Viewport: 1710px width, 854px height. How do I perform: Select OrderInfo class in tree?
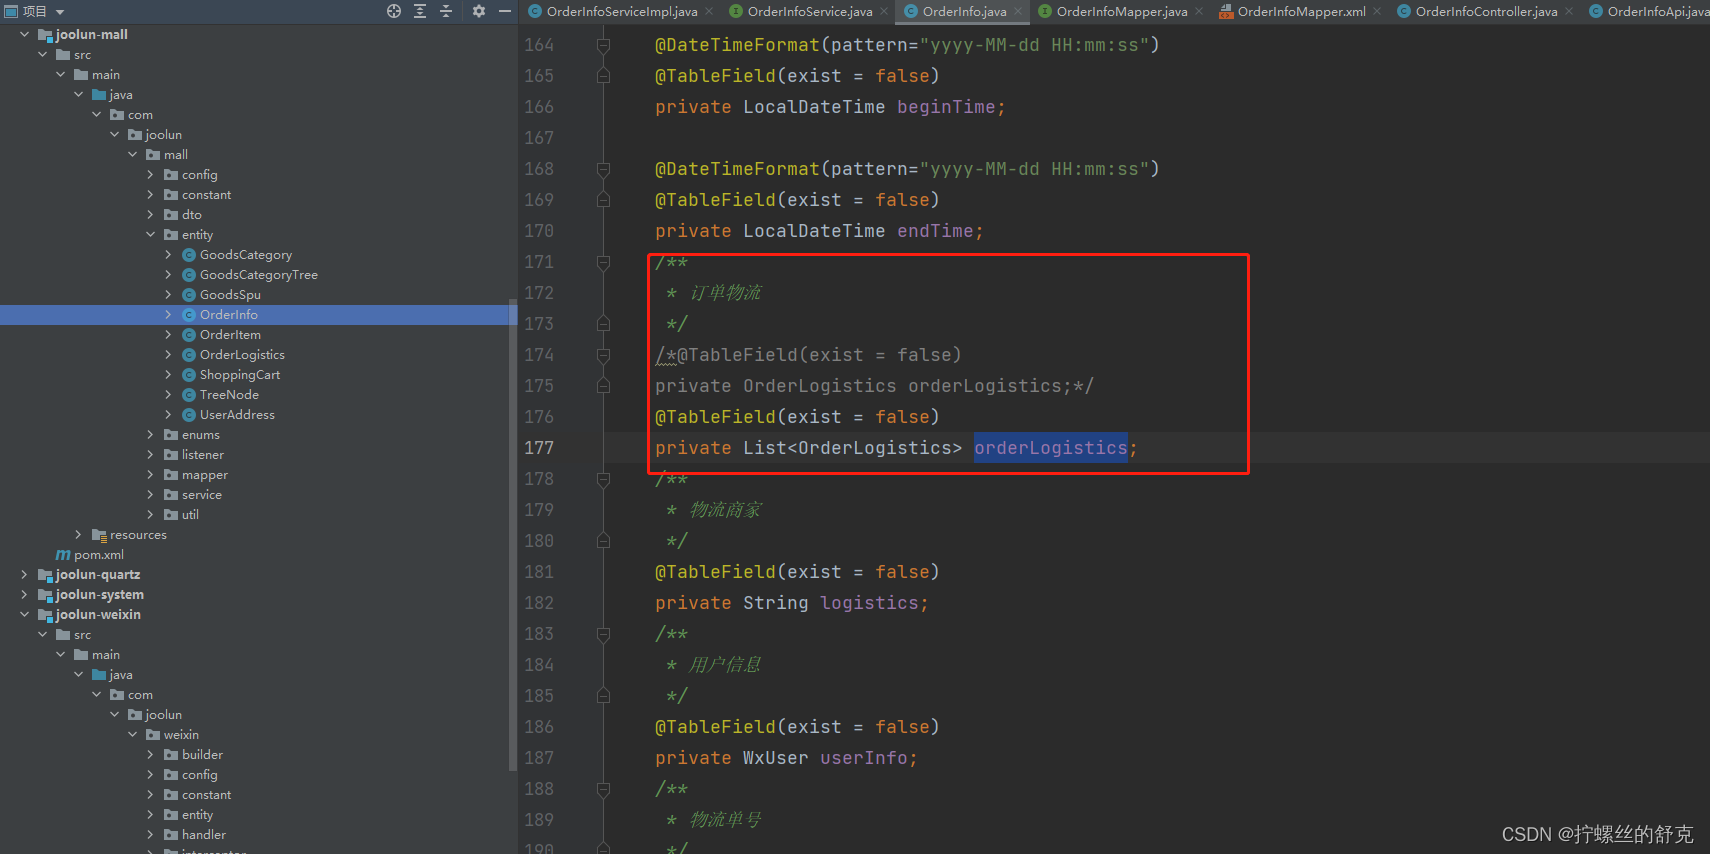tap(229, 315)
